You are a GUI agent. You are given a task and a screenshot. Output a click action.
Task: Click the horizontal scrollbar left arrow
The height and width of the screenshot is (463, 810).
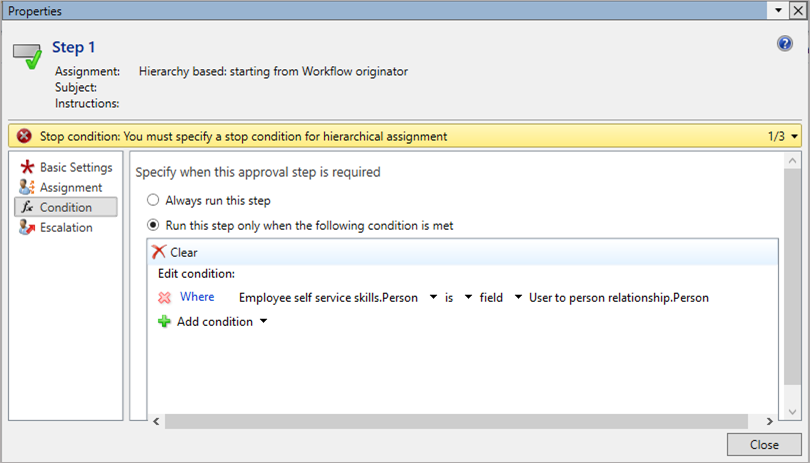pyautogui.click(x=156, y=421)
